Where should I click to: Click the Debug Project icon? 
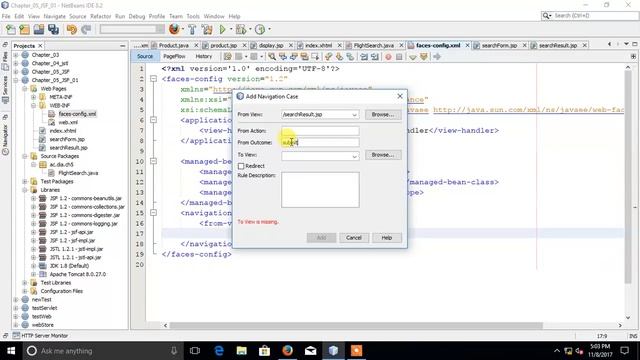(x=241, y=29)
